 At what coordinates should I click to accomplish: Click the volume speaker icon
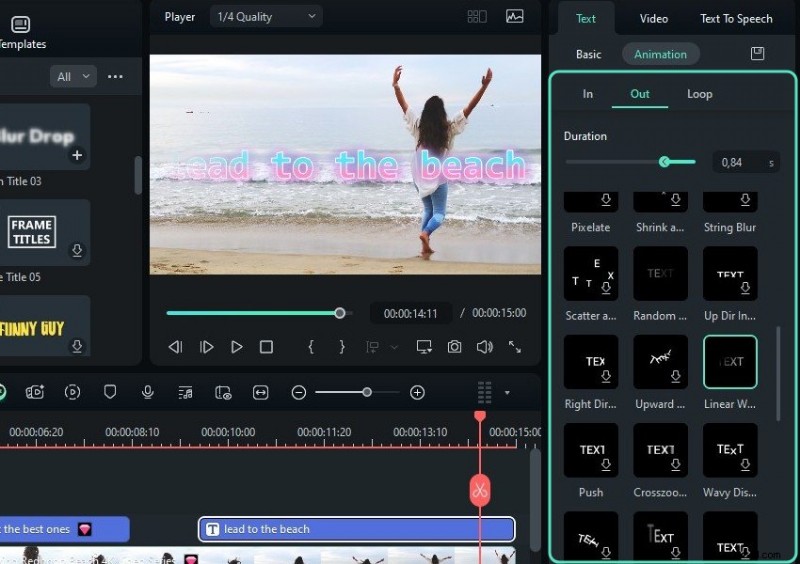[484, 347]
